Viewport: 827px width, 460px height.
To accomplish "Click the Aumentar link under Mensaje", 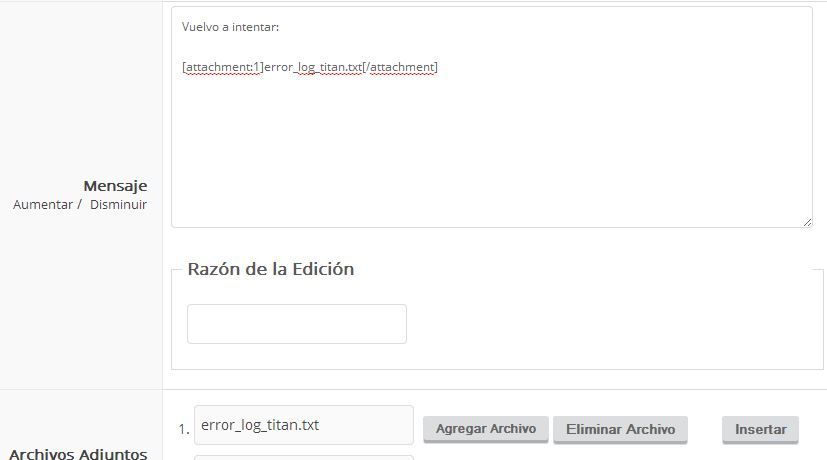I will click(43, 205).
